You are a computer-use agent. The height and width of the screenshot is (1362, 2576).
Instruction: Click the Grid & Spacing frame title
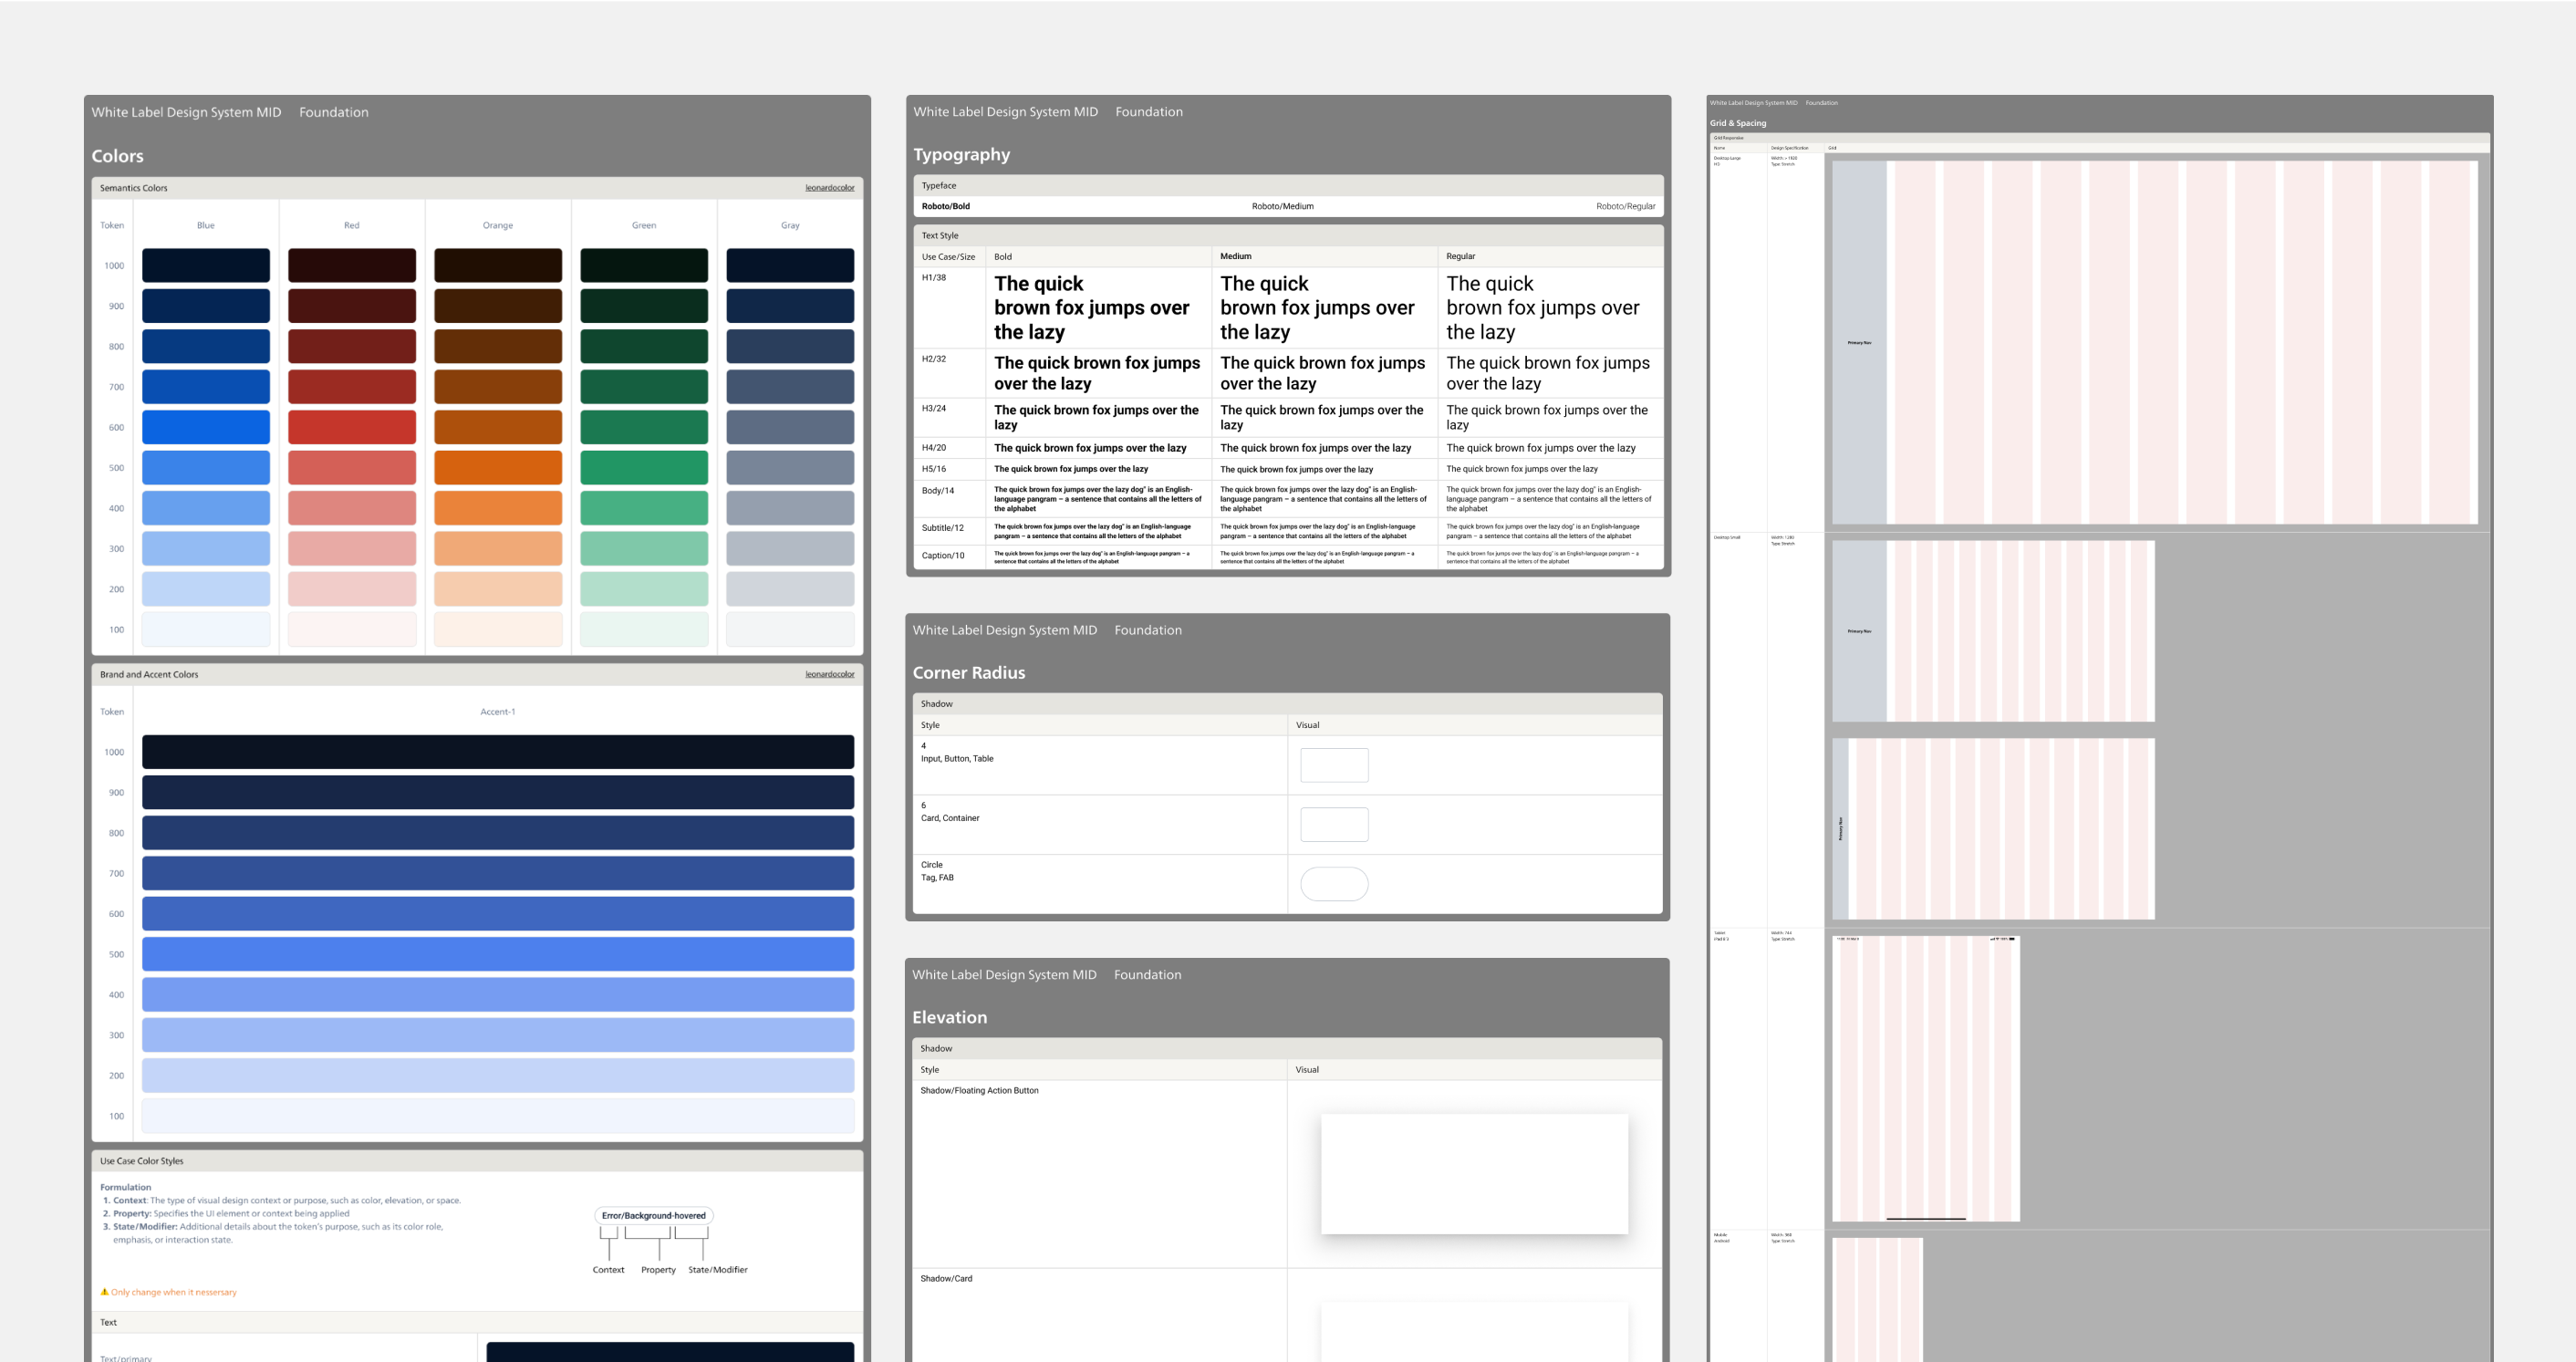(1738, 123)
